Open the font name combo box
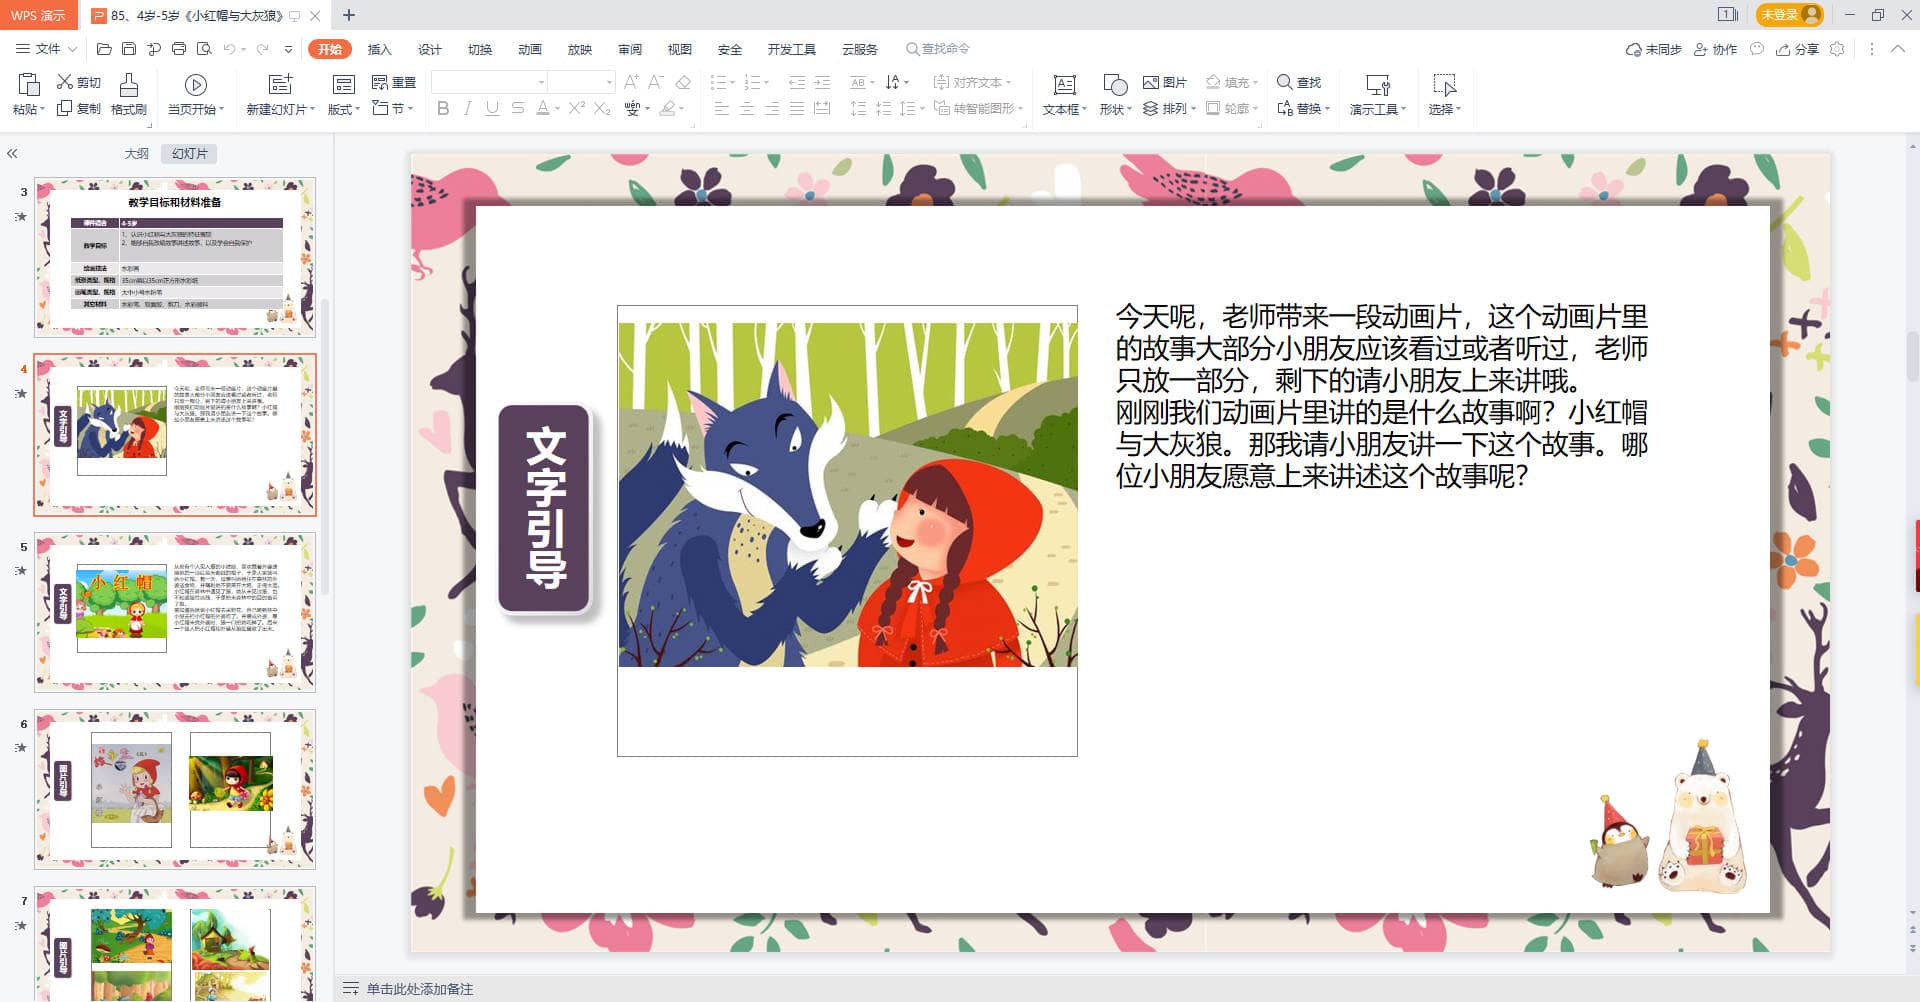This screenshot has height=1002, width=1920. 490,82
